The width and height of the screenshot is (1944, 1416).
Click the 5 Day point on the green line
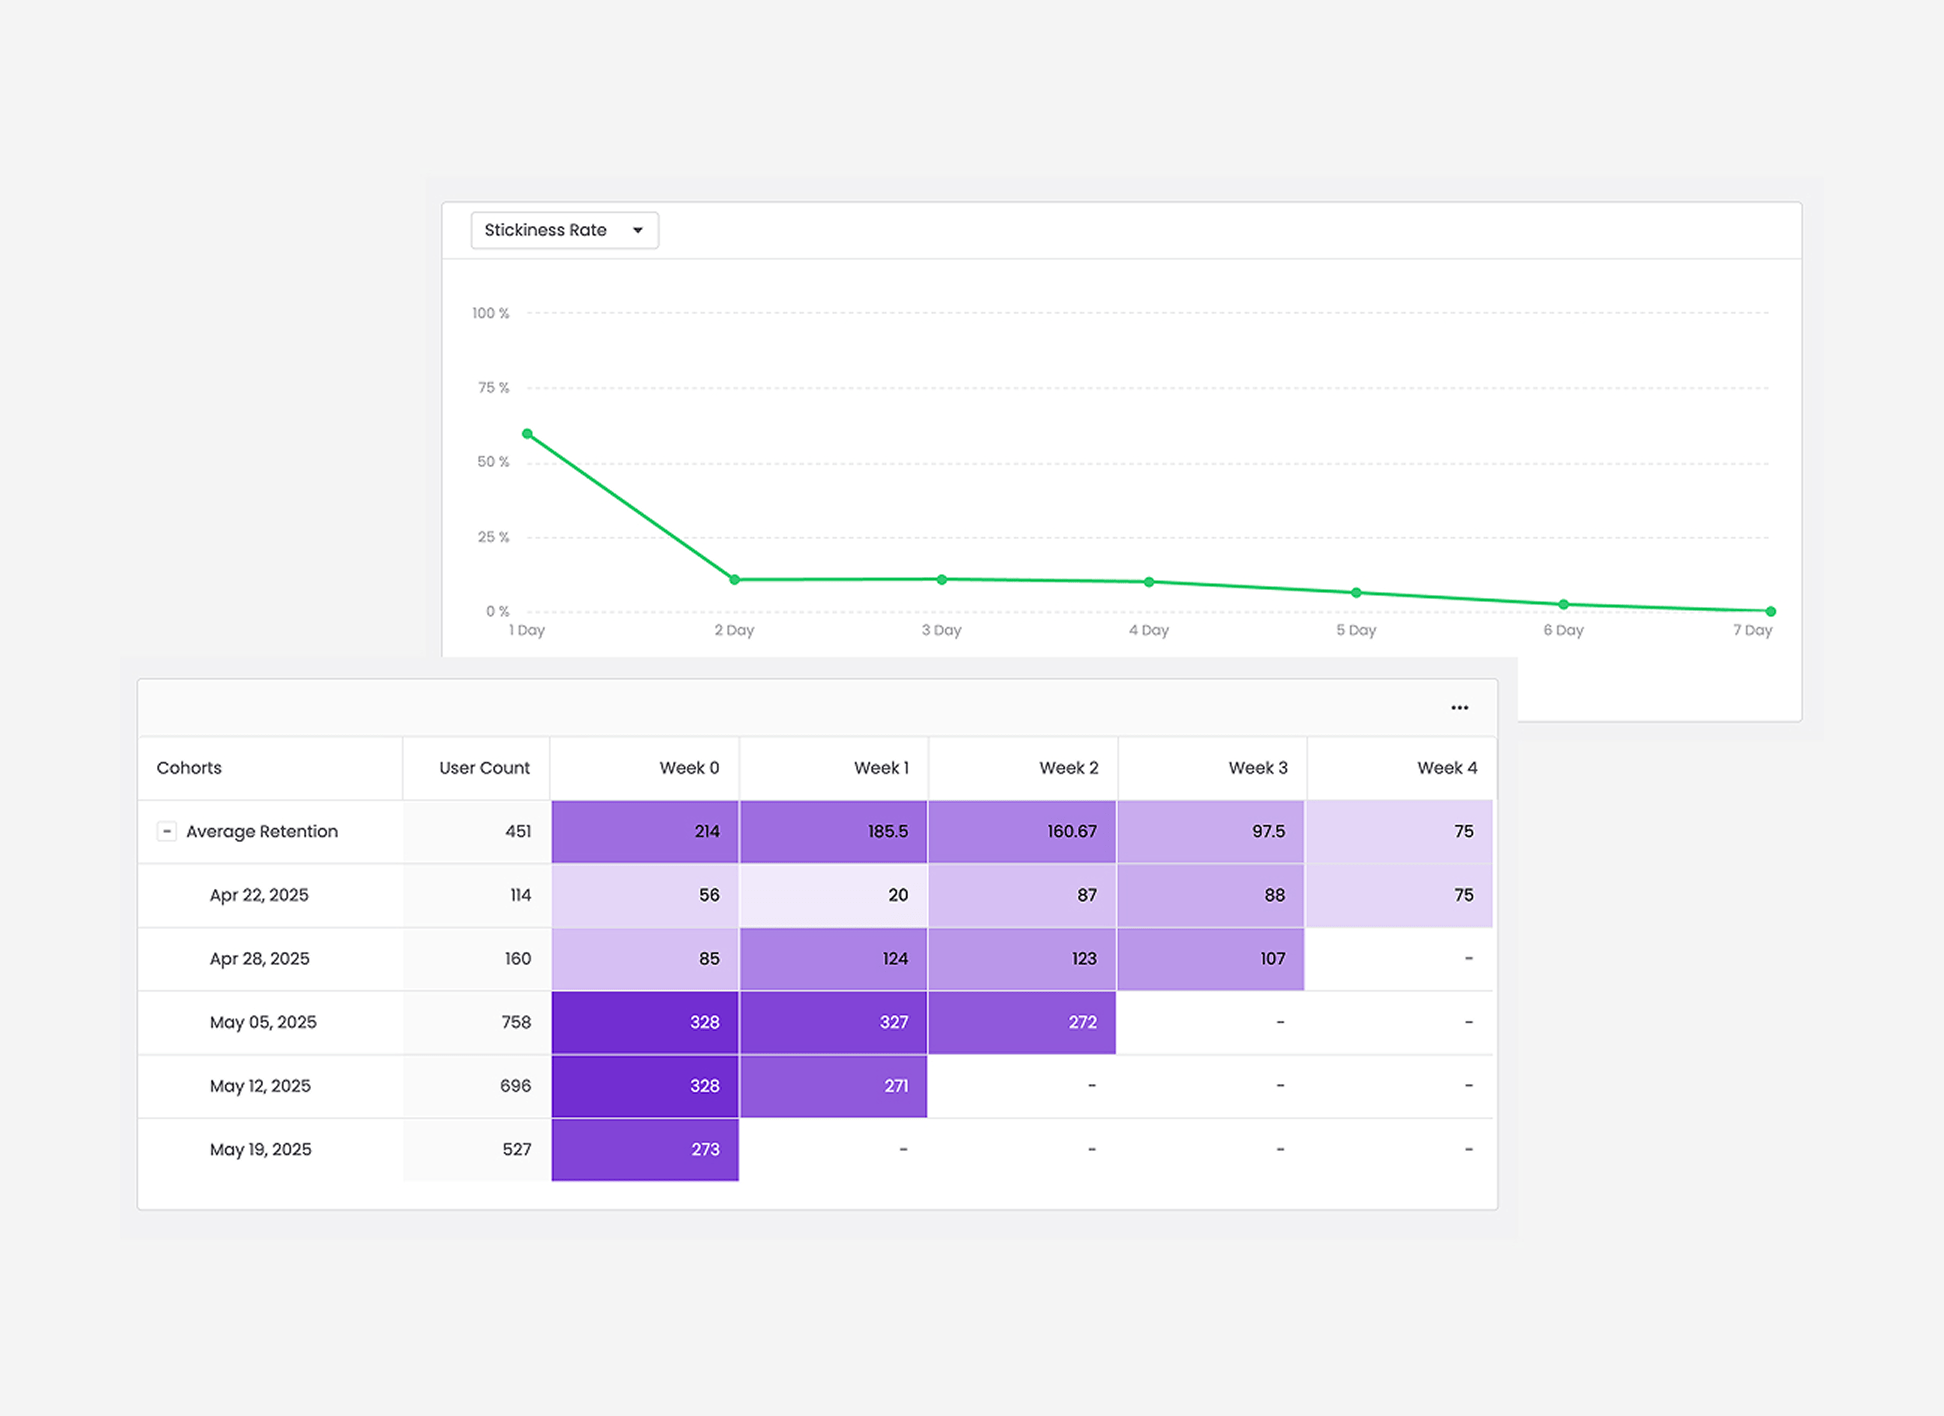coord(1356,592)
